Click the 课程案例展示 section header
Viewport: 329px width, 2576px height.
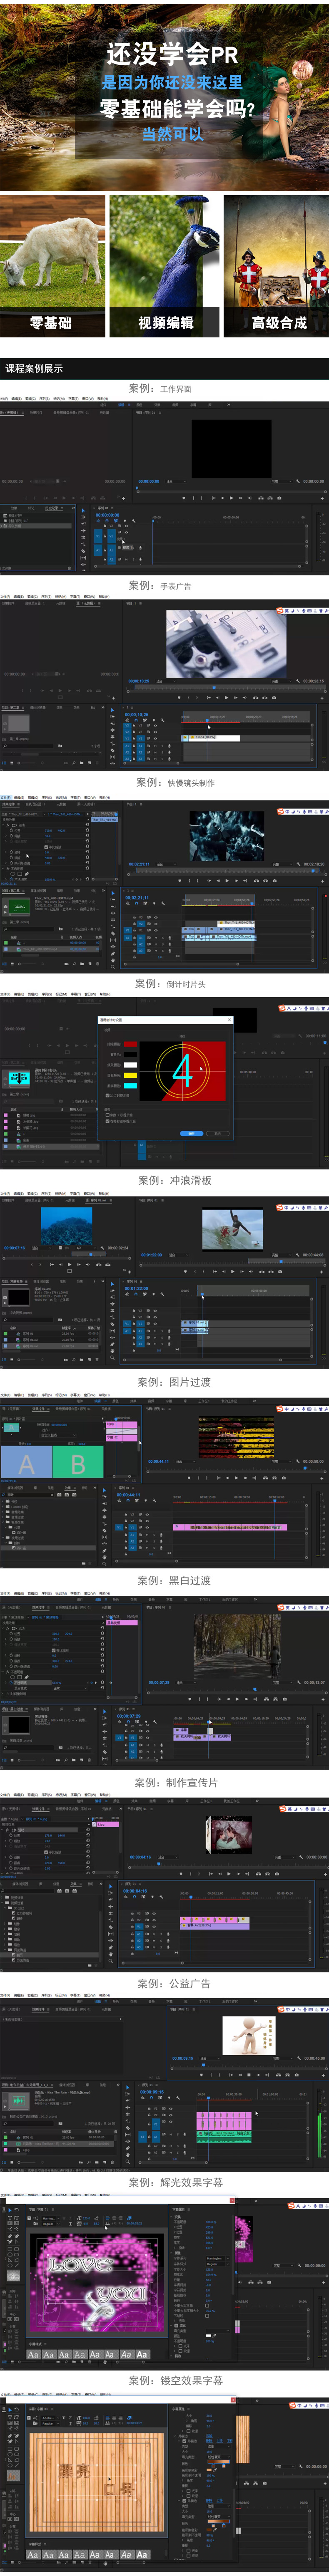35,368
